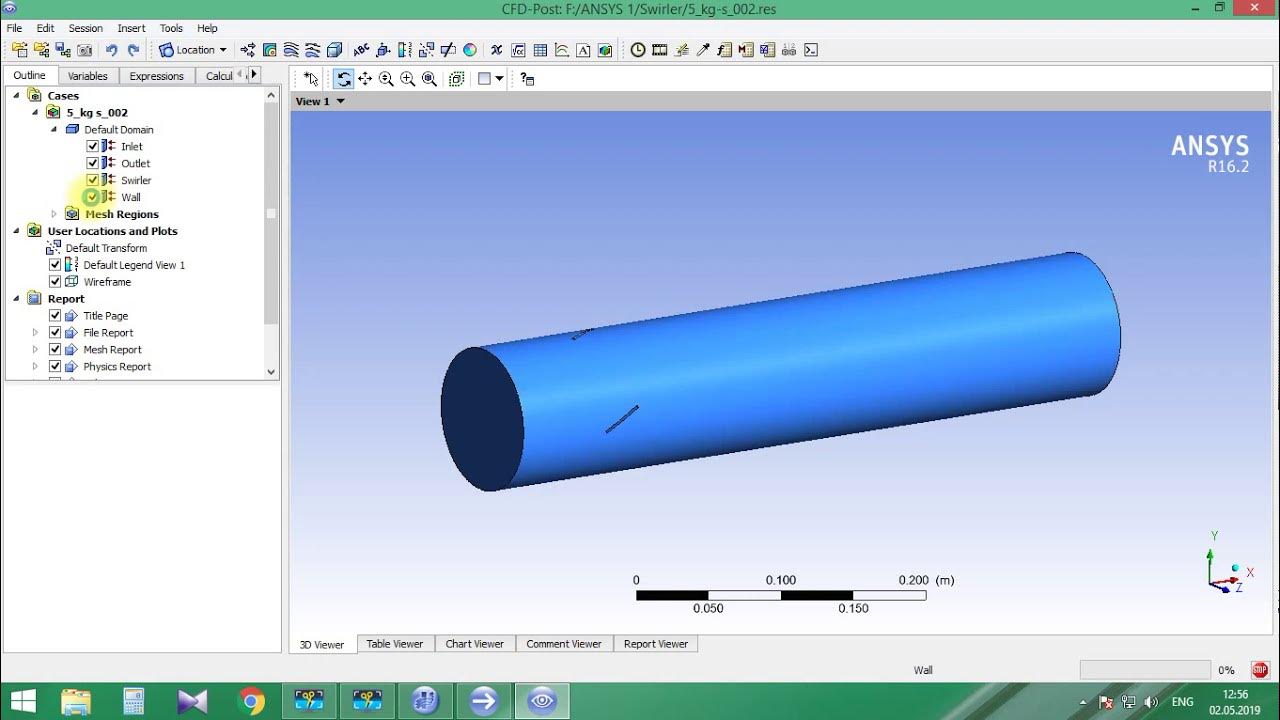Viewport: 1280px width, 720px height.
Task: Toggle the File Report checkbox
Action: pyautogui.click(x=55, y=333)
